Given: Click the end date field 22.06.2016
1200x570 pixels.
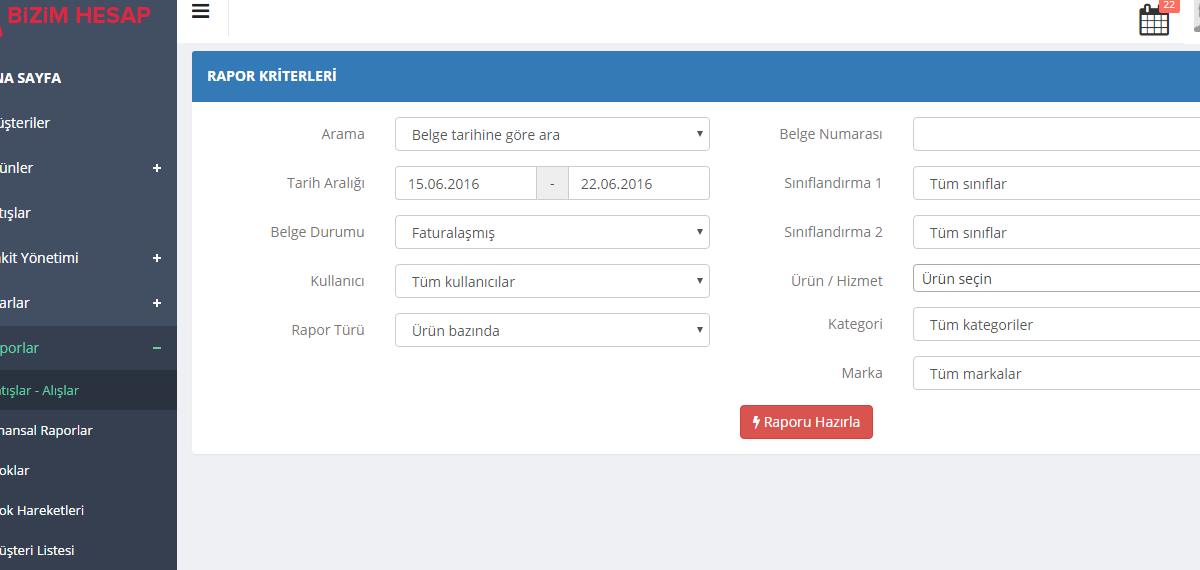Looking at the screenshot, I should tap(638, 184).
